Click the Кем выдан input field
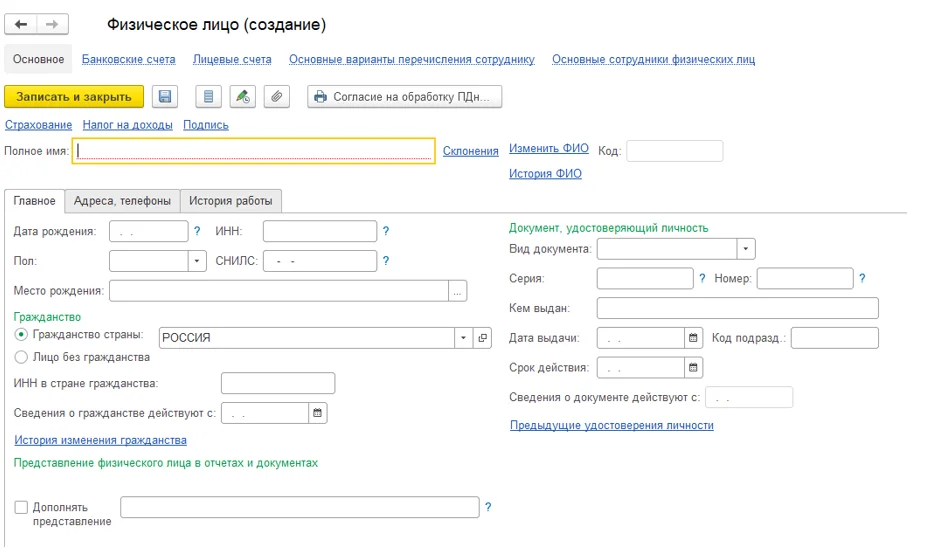This screenshot has height=554, width=926. [738, 308]
